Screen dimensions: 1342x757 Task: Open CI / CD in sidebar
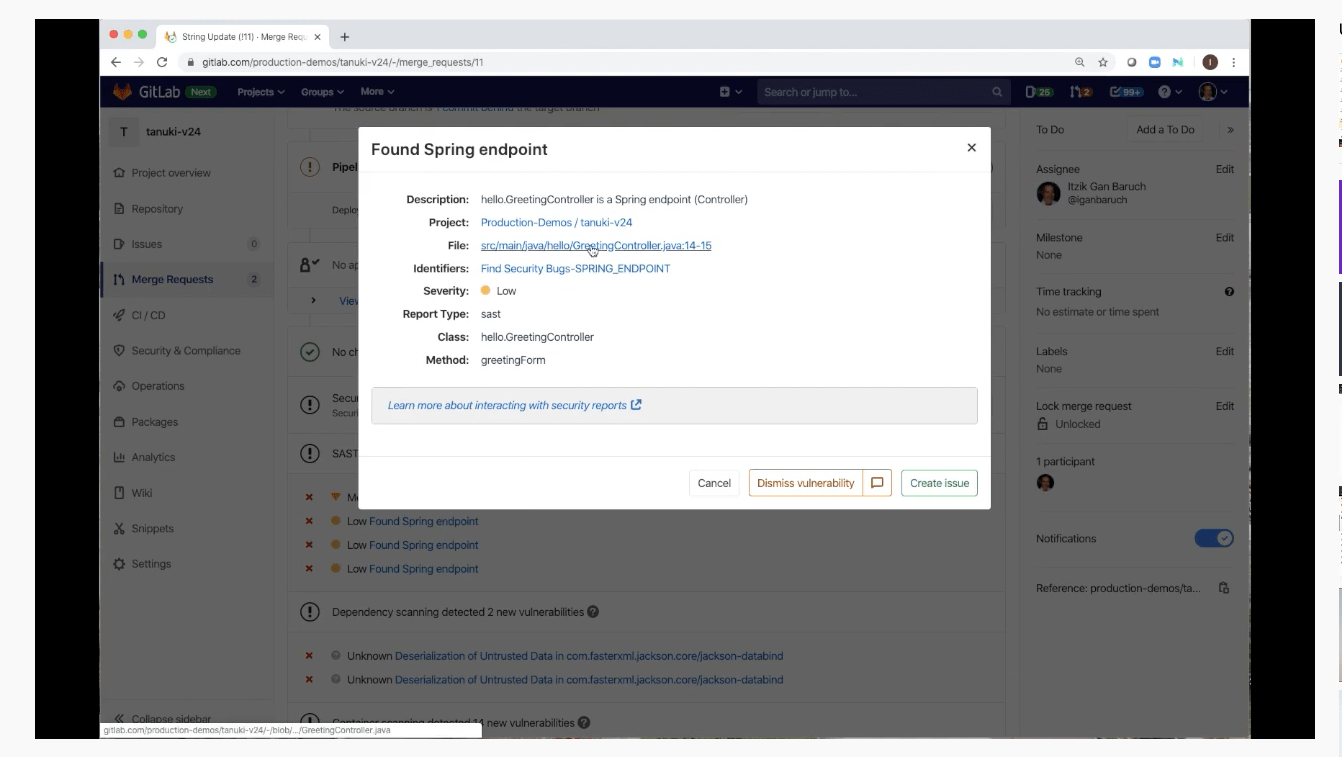[148, 315]
